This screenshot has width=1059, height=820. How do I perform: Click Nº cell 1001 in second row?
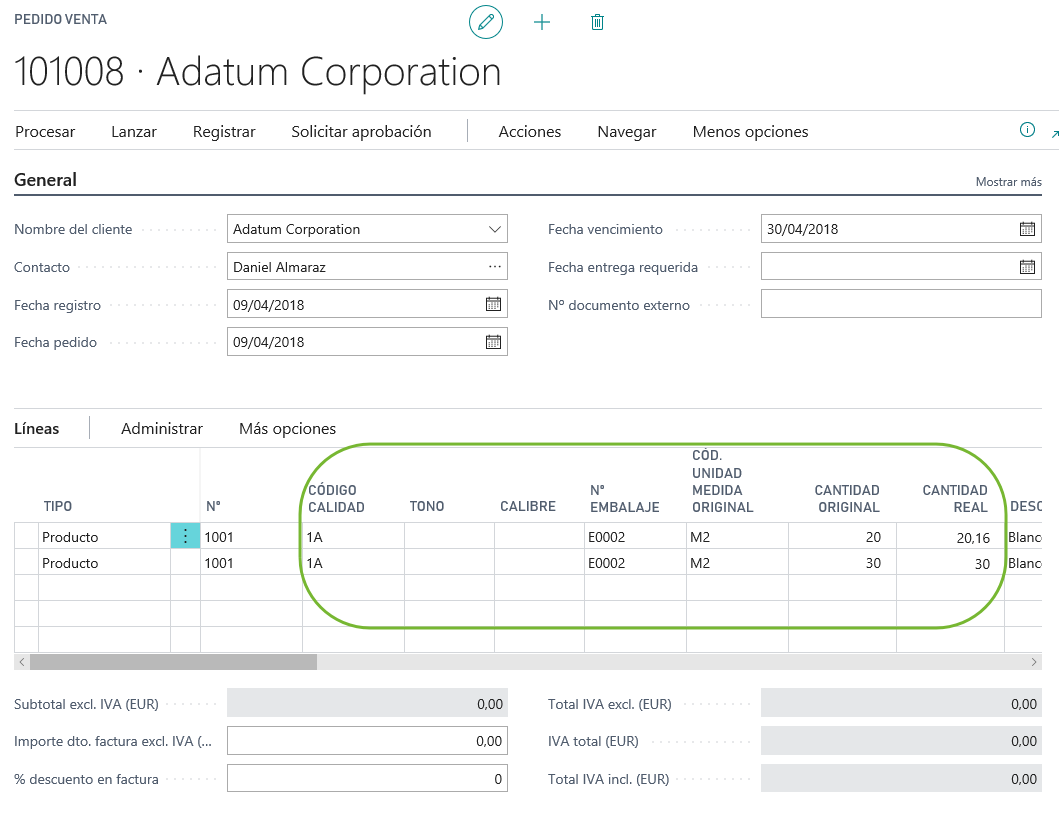pos(251,563)
